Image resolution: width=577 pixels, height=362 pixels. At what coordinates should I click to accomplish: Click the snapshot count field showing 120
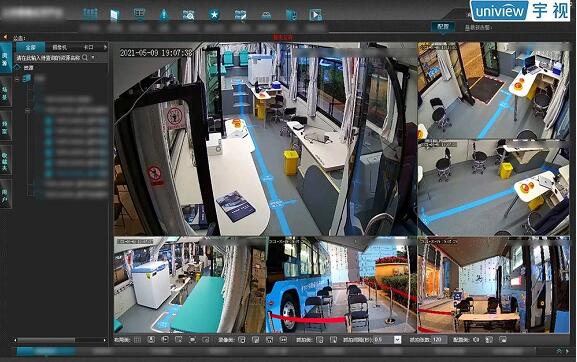tap(439, 340)
